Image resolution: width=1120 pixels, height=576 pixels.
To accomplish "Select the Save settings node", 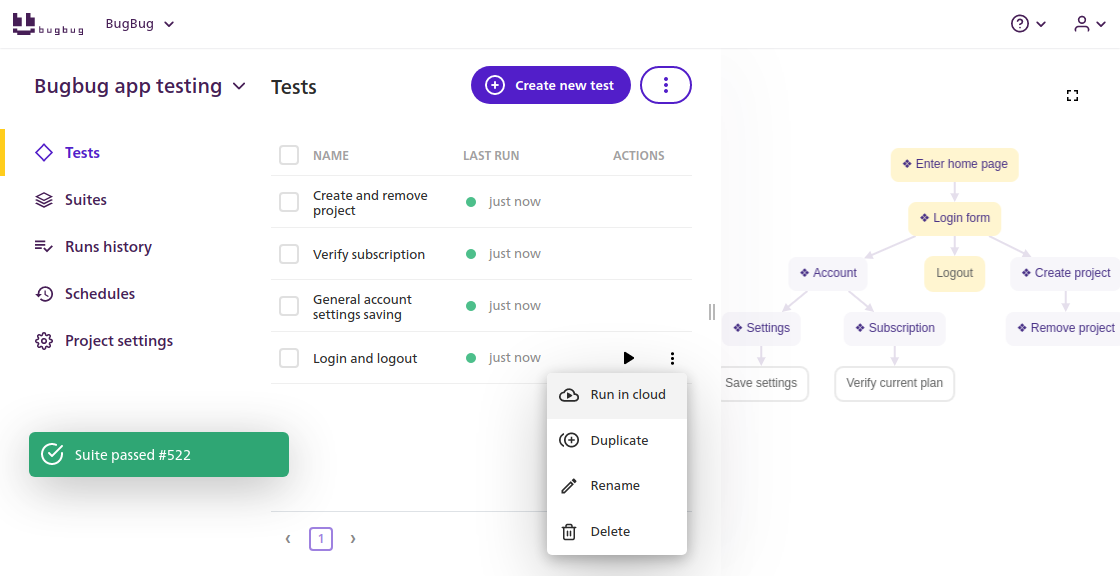I will click(764, 384).
